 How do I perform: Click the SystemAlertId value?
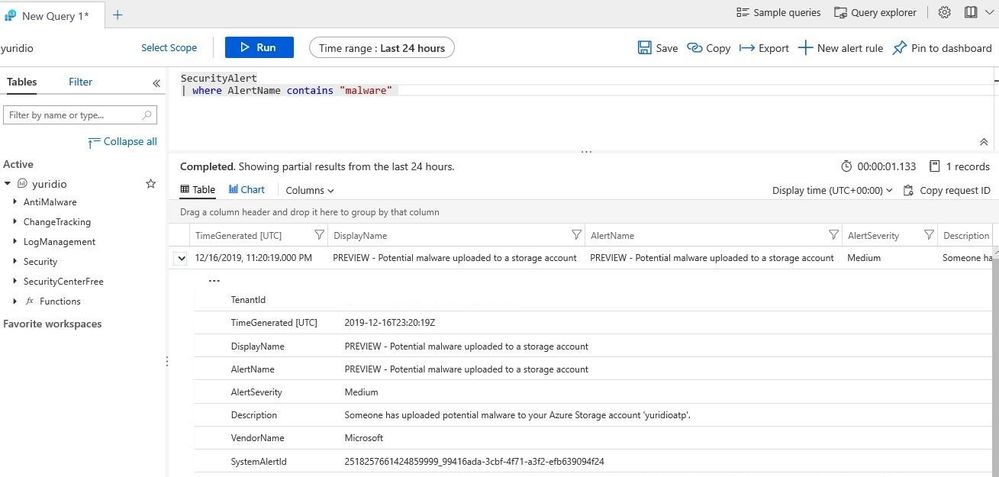click(474, 461)
